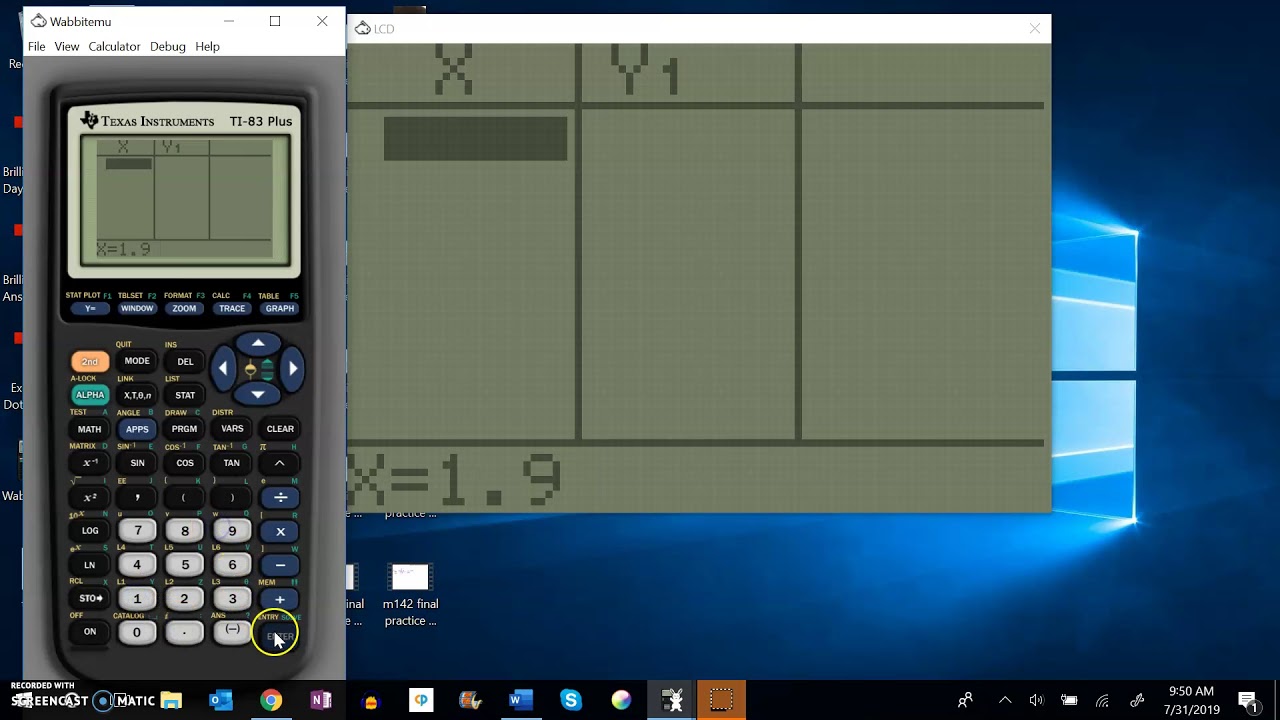This screenshot has height=720, width=1280.
Task: Open volume control in system tray
Action: pos(1036,700)
